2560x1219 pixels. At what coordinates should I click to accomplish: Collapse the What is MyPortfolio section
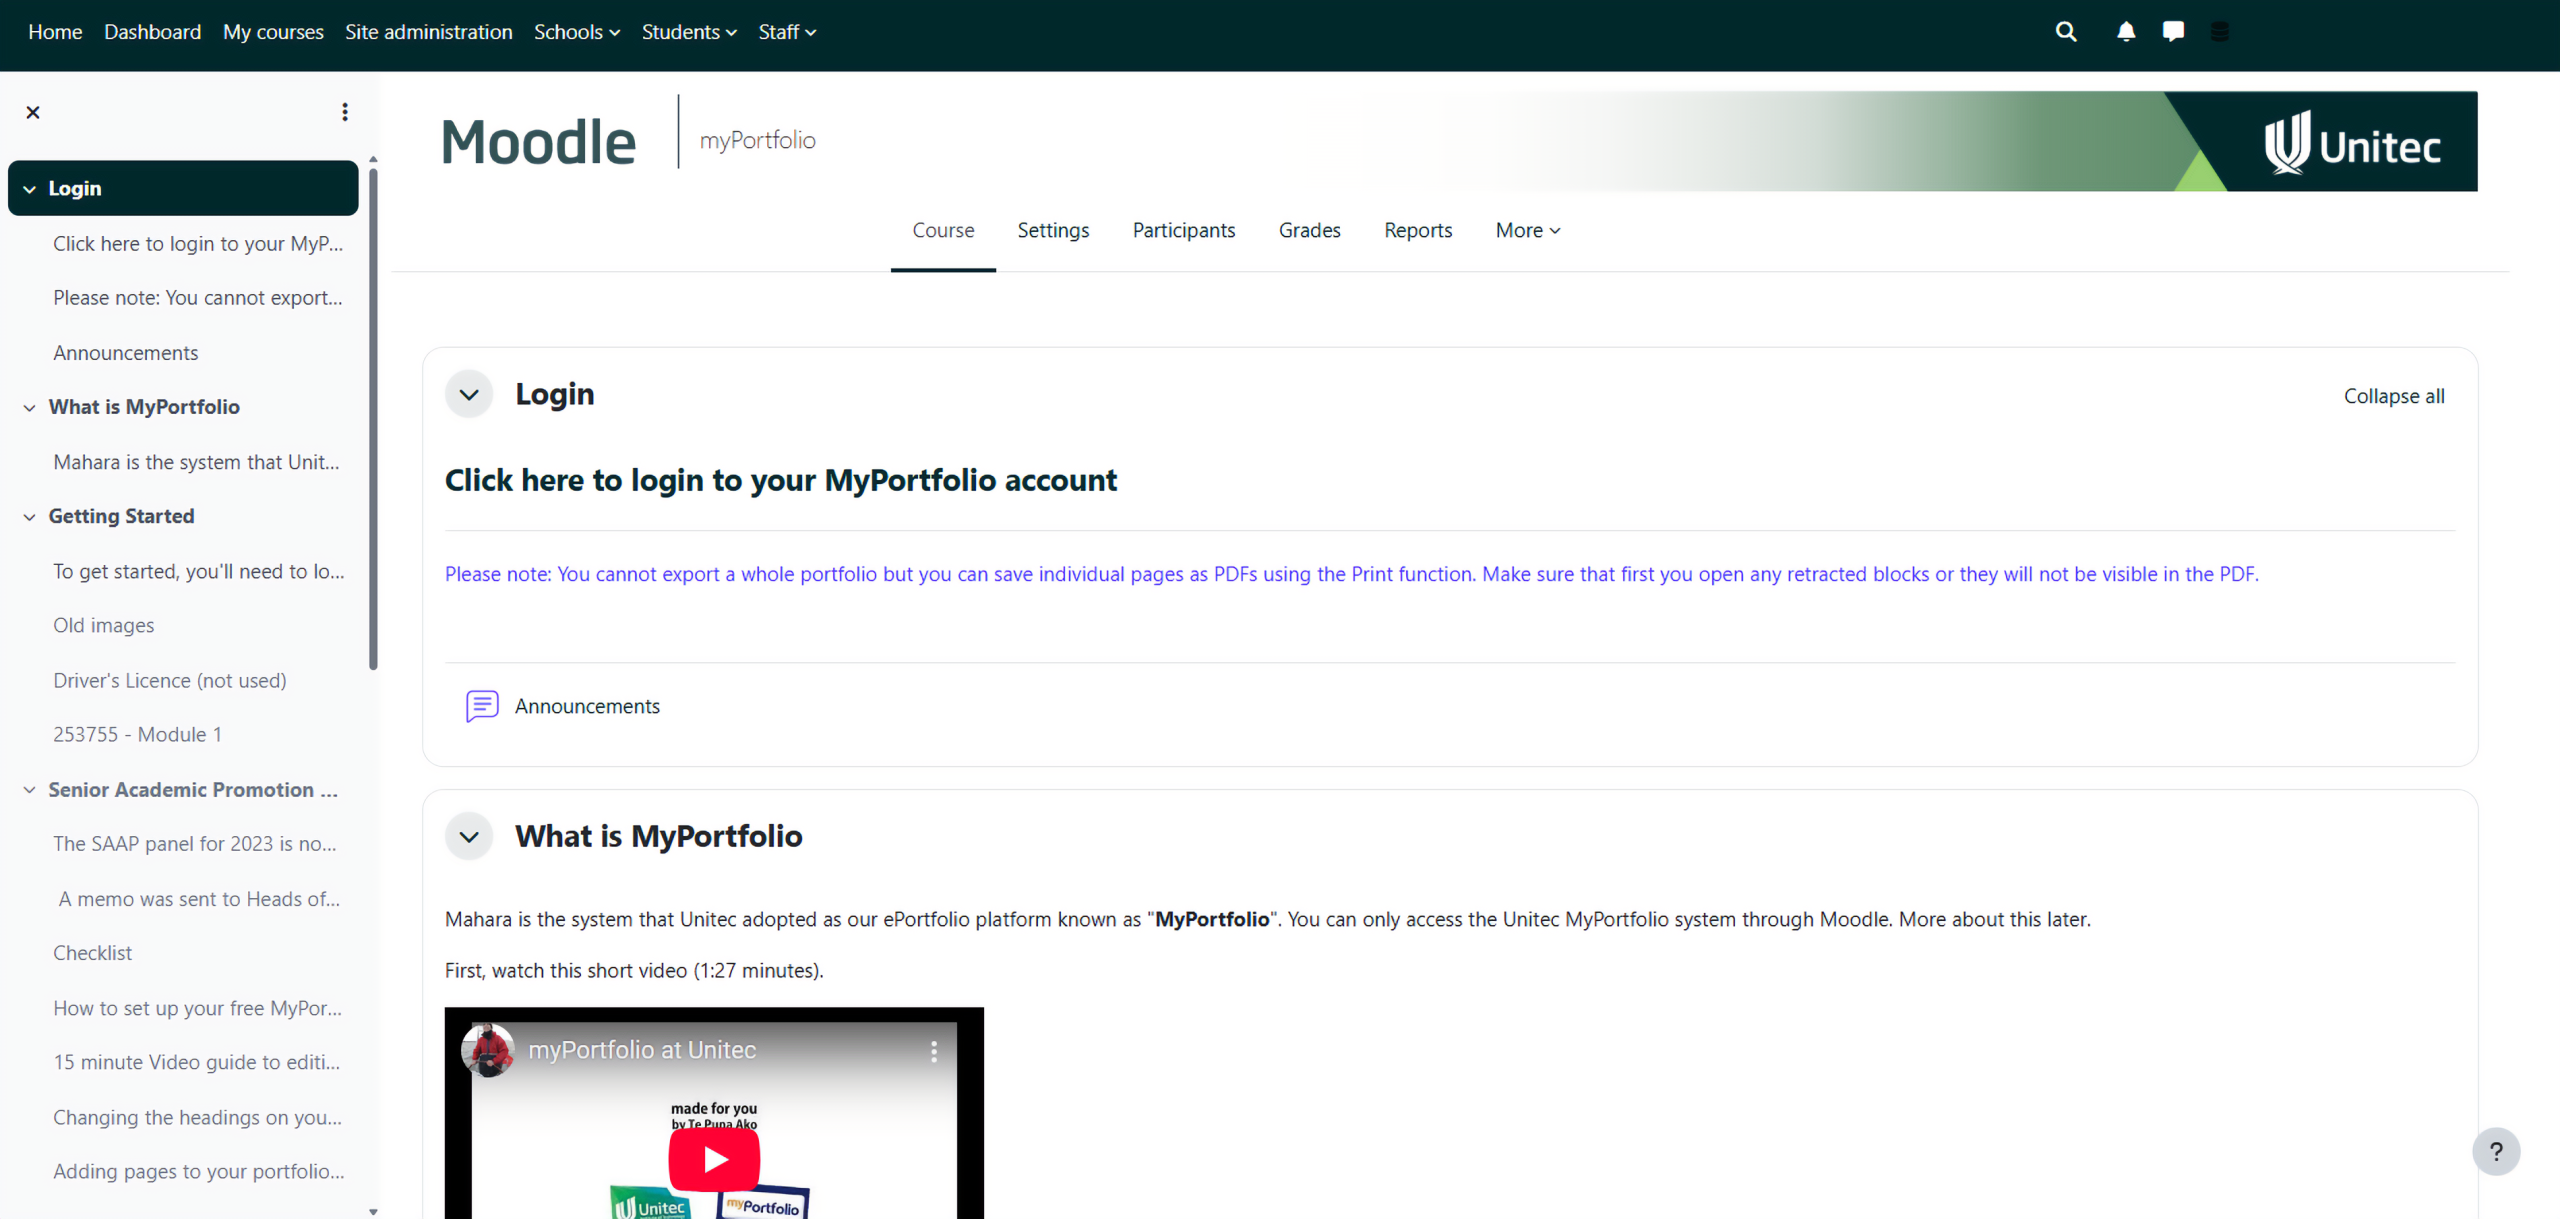coord(469,837)
